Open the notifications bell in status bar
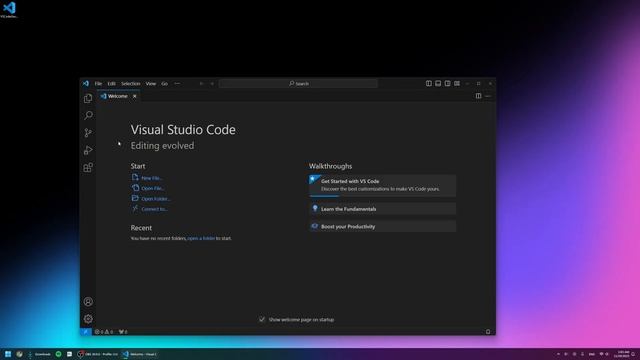640x360 pixels. (x=488, y=332)
